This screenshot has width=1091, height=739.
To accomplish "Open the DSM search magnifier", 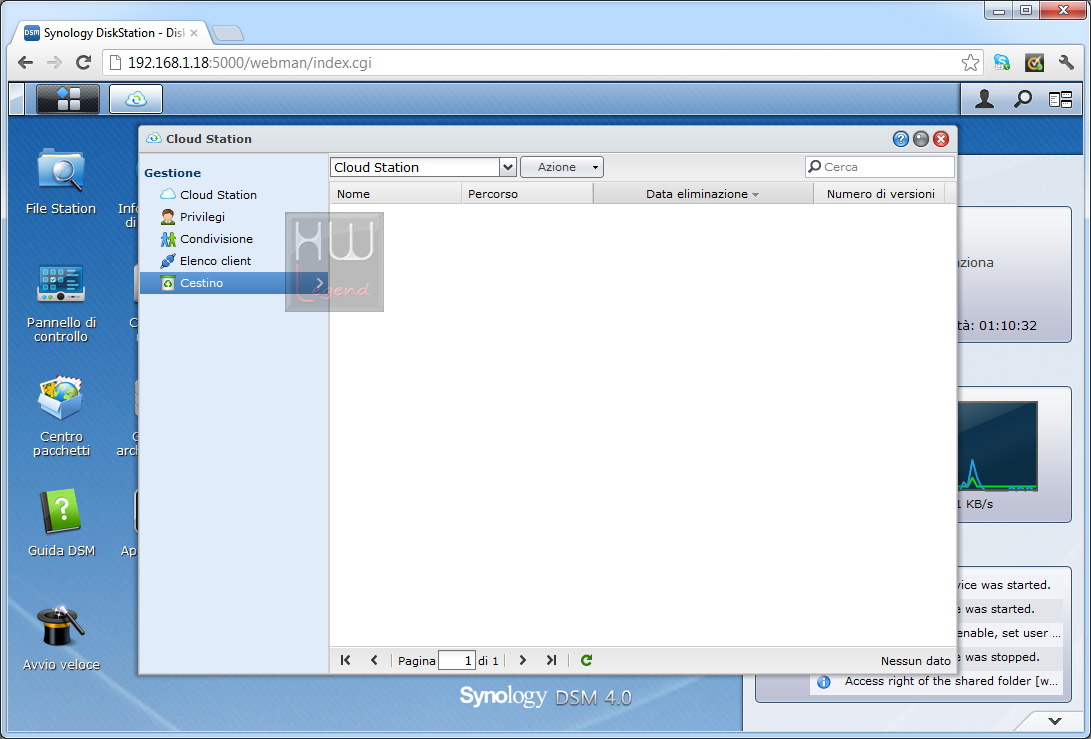I will (x=1022, y=99).
